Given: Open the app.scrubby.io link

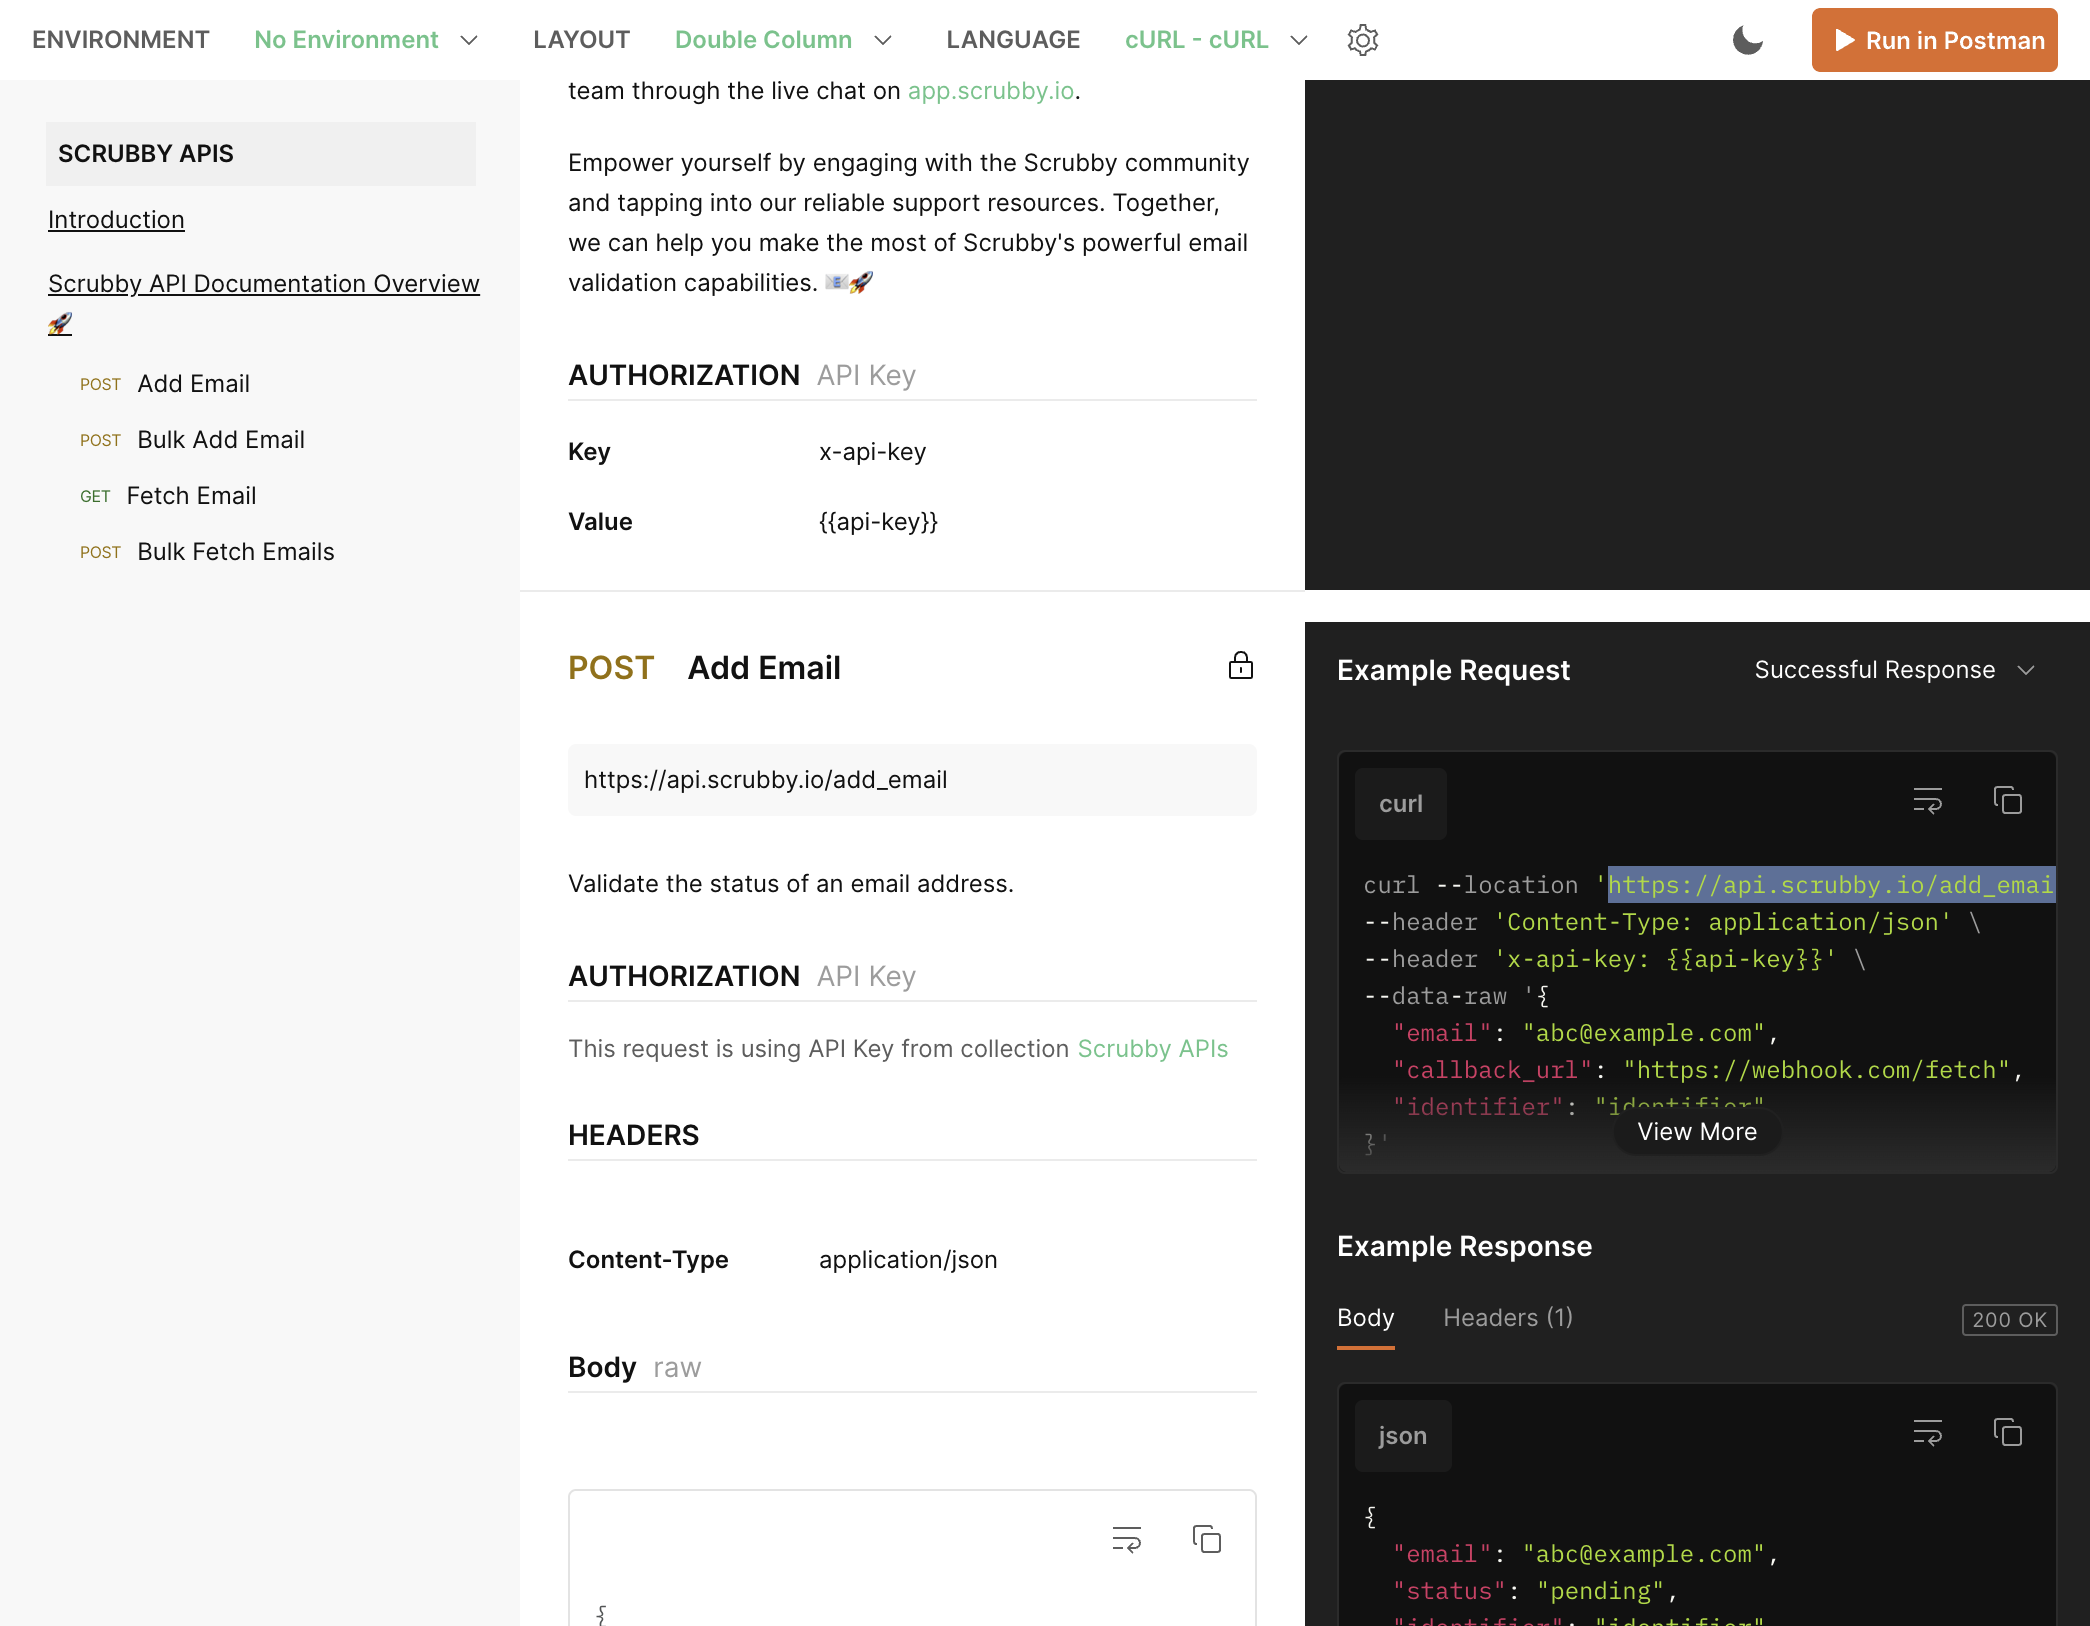Looking at the screenshot, I should click(x=991, y=91).
